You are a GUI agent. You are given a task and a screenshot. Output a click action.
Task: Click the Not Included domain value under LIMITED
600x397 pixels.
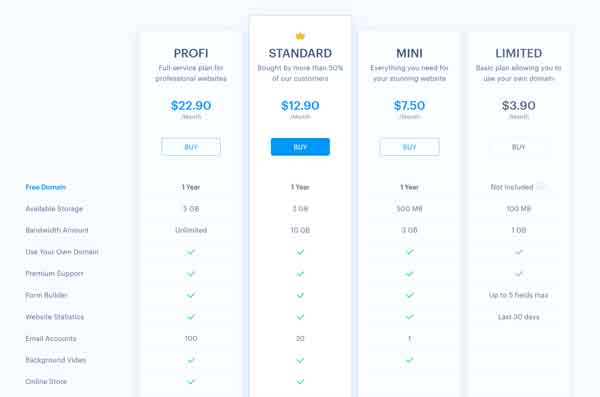pos(512,187)
